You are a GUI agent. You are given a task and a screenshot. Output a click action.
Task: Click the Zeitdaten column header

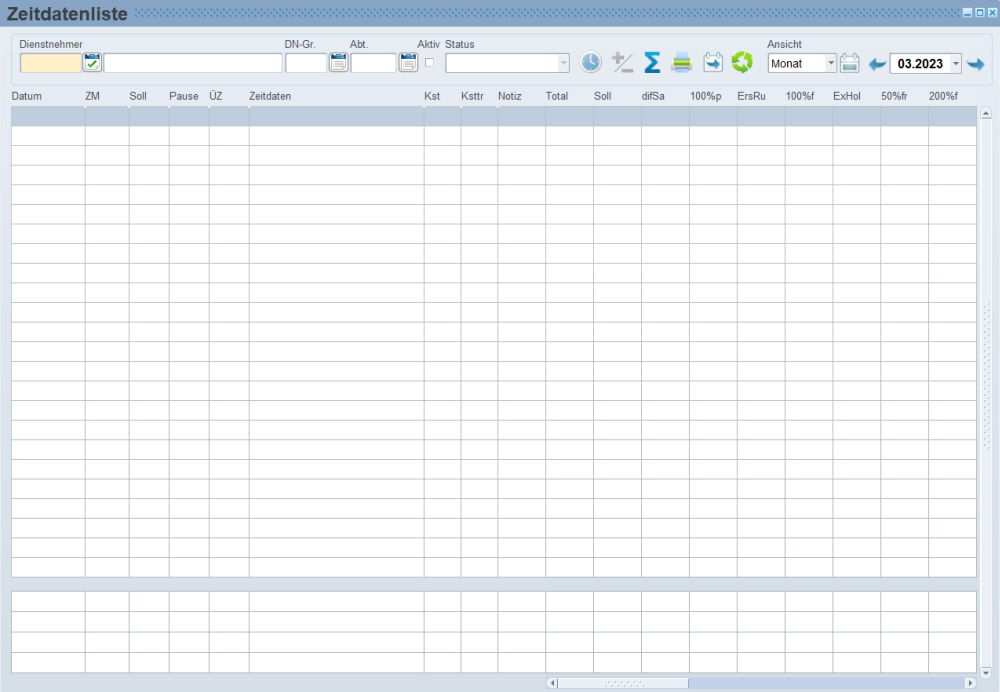270,96
